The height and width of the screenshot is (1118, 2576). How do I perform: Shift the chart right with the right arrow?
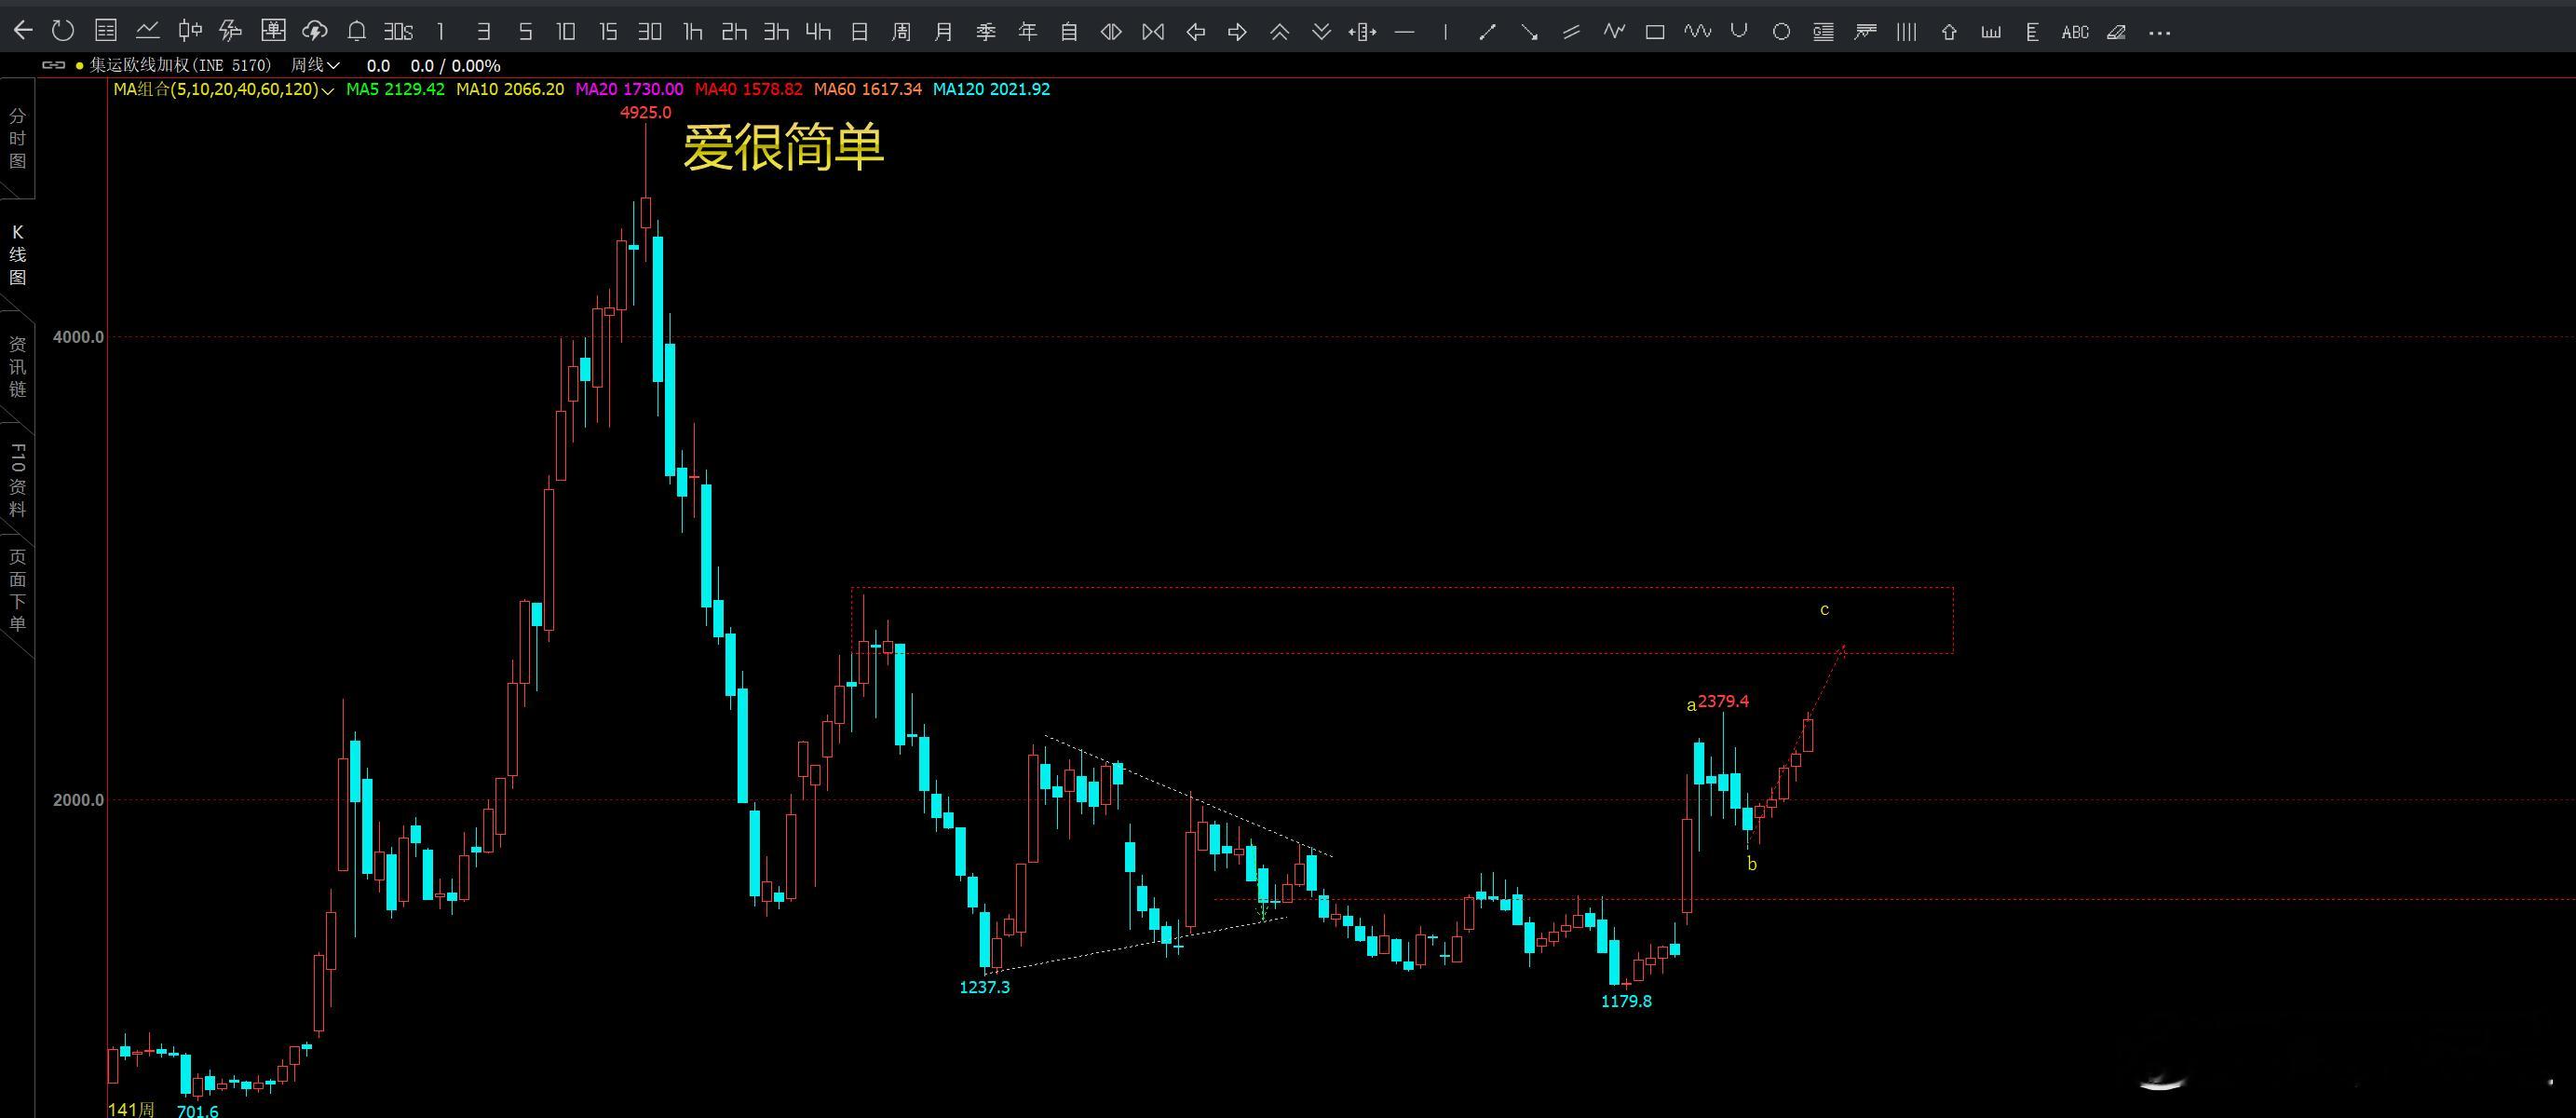[x=1237, y=32]
